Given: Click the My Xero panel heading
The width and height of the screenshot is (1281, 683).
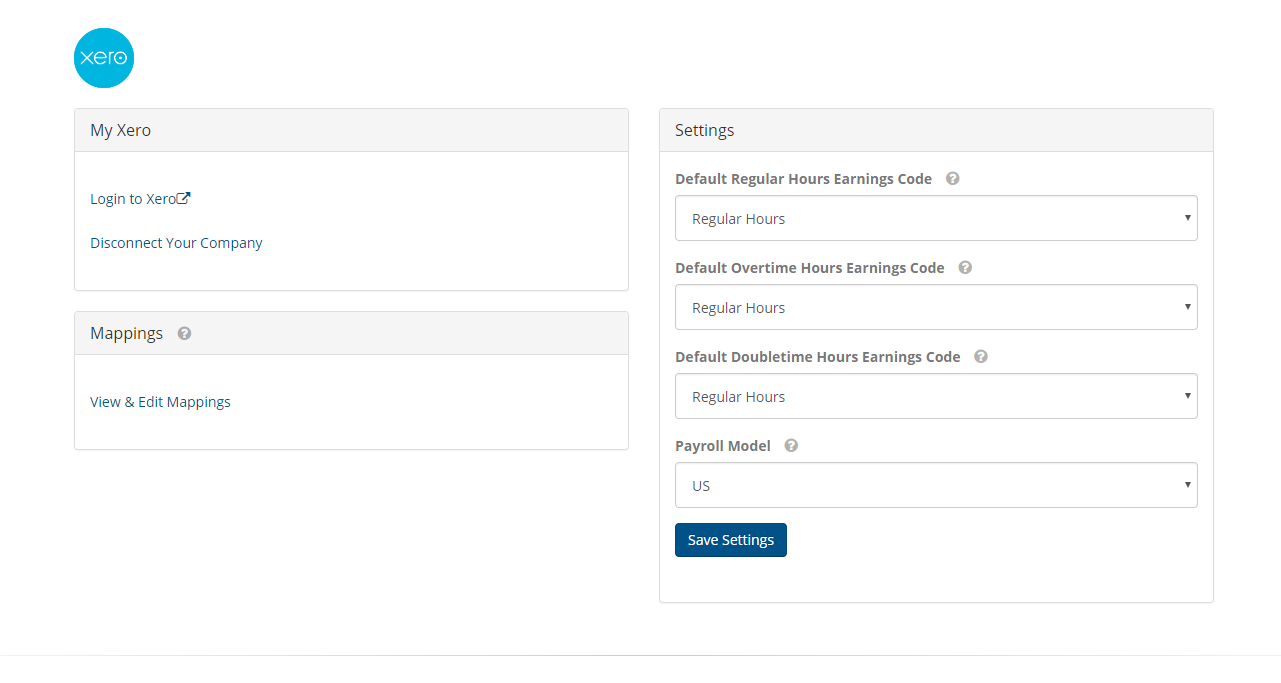Looking at the screenshot, I should (x=121, y=130).
